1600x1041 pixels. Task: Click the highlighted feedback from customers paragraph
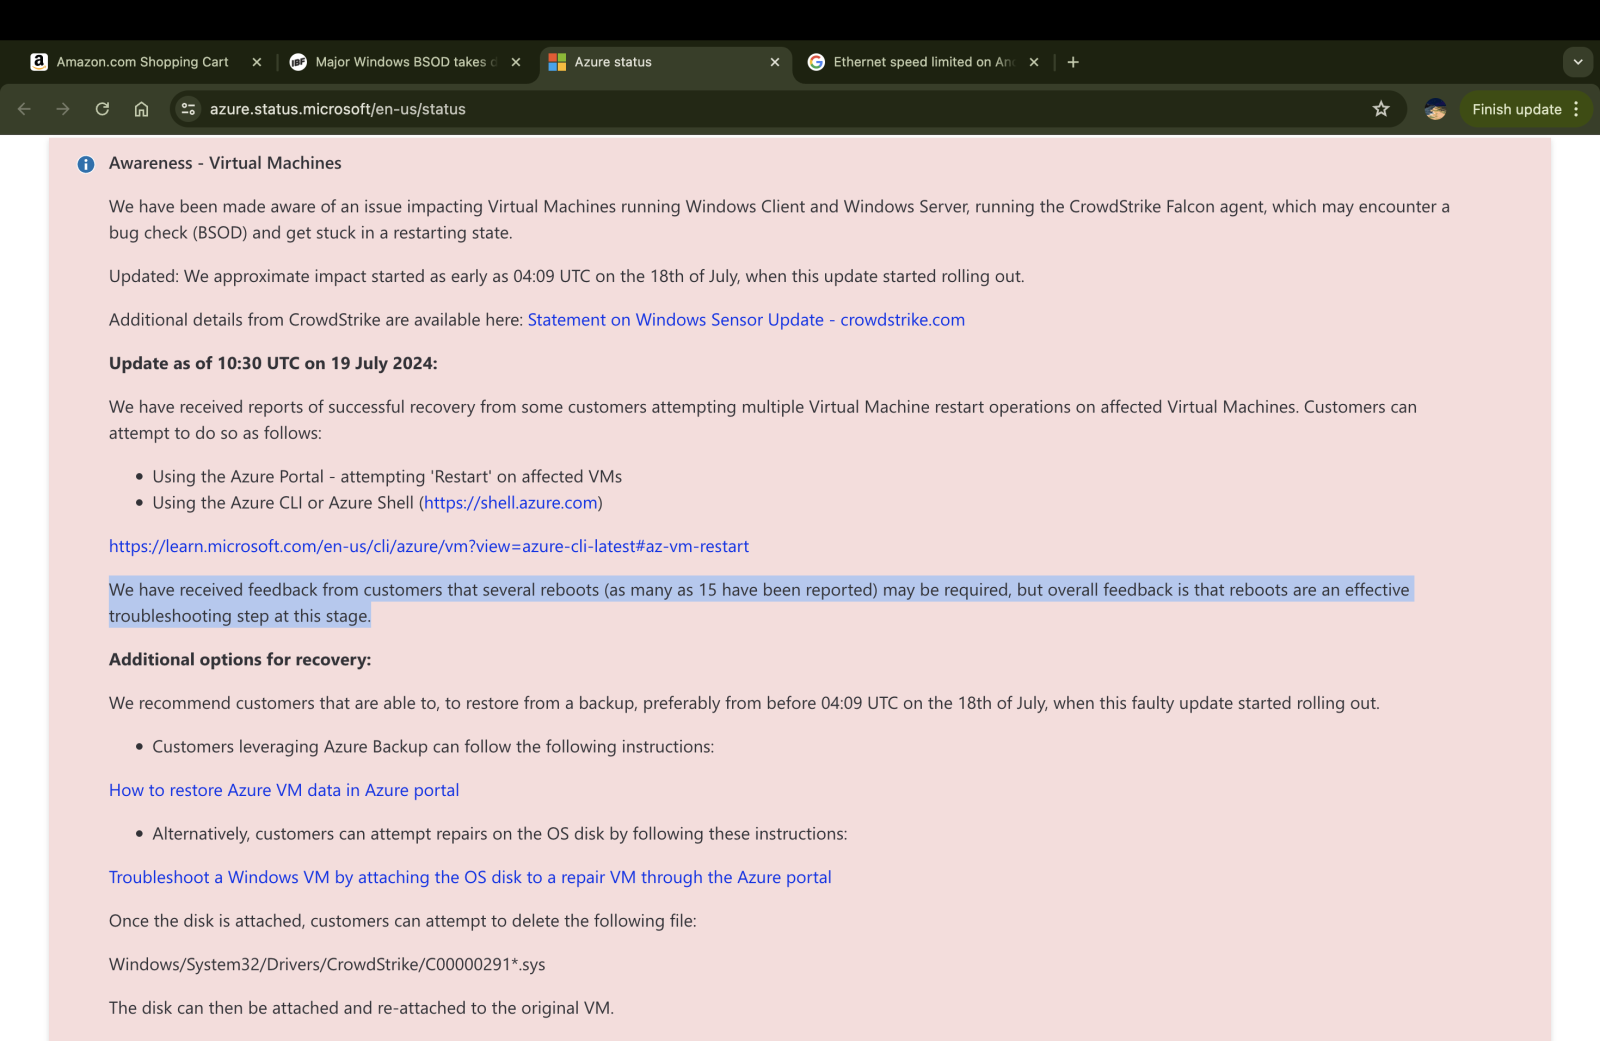(759, 603)
